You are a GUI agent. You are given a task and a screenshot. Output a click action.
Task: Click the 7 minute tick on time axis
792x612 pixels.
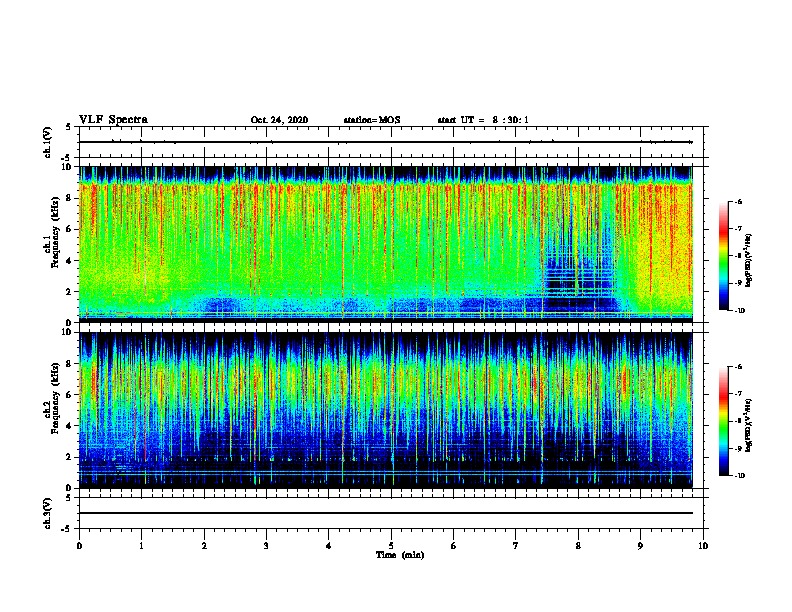click(516, 546)
